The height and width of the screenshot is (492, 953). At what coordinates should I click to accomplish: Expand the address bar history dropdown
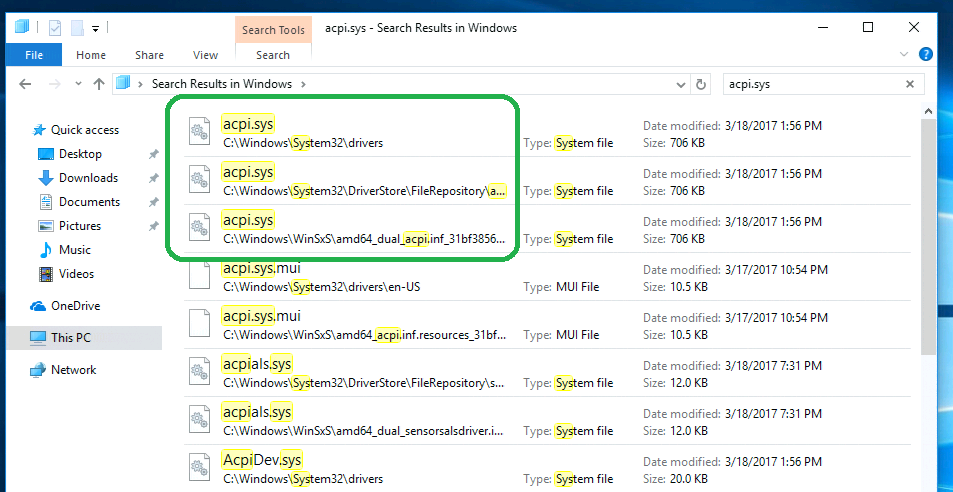click(x=681, y=84)
